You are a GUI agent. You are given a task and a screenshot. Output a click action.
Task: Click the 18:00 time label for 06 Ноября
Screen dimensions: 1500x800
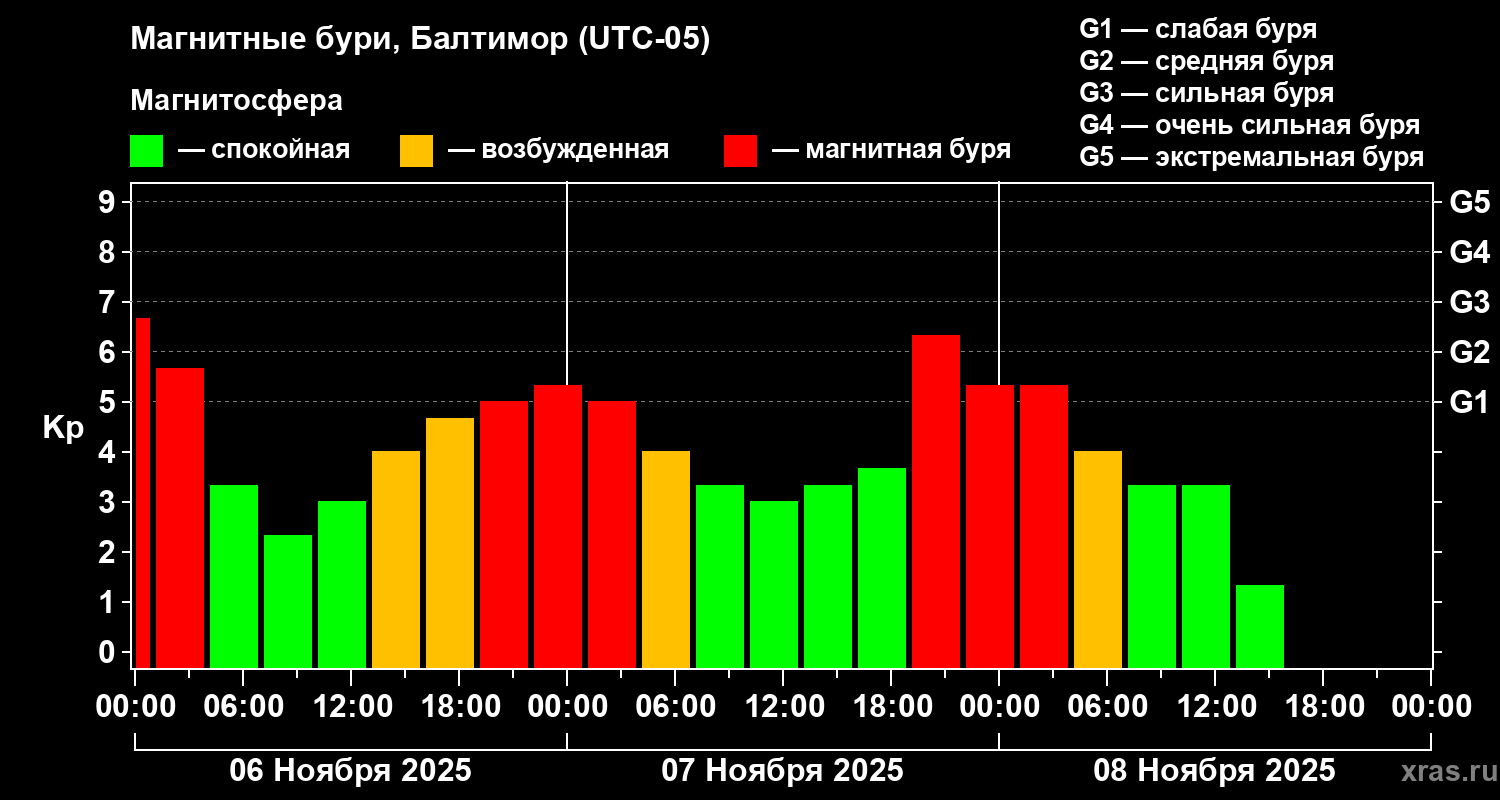pyautogui.click(x=459, y=707)
